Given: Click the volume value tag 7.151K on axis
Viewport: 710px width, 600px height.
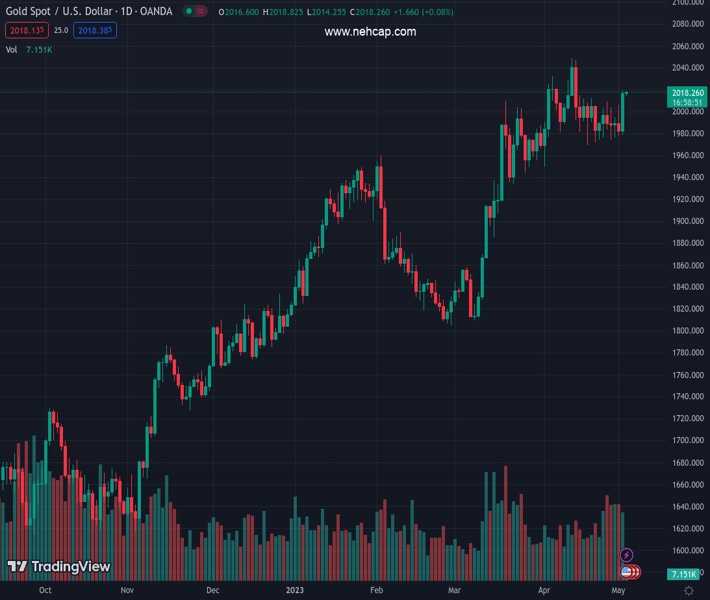Looking at the screenshot, I should [684, 574].
